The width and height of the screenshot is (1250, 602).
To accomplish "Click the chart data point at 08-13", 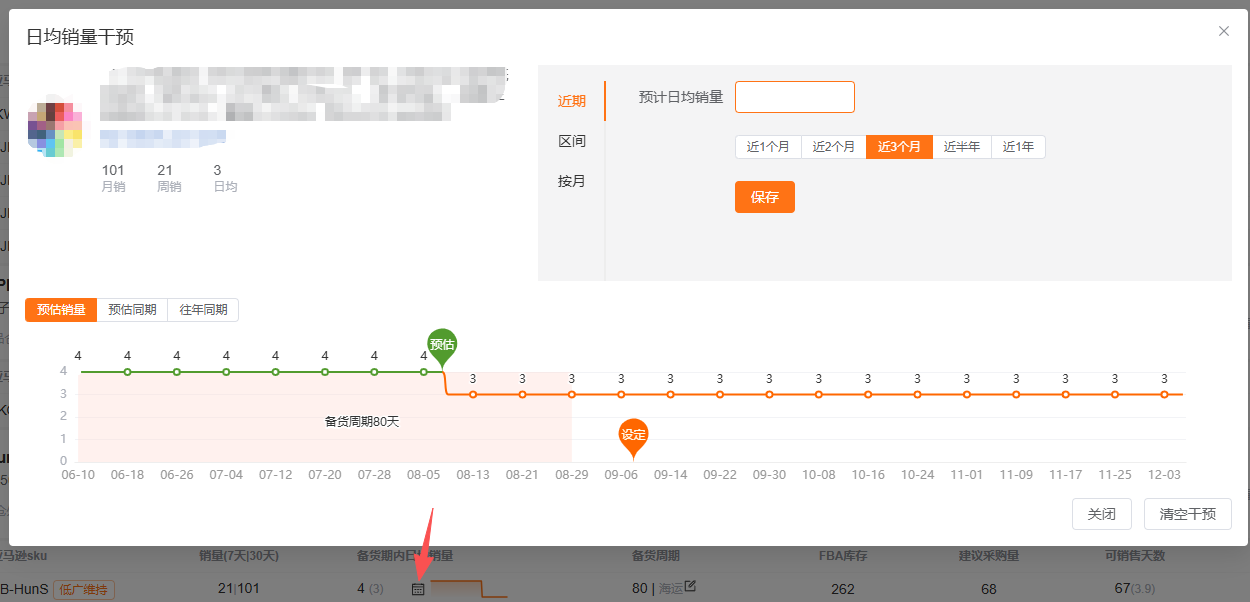I will (473, 394).
